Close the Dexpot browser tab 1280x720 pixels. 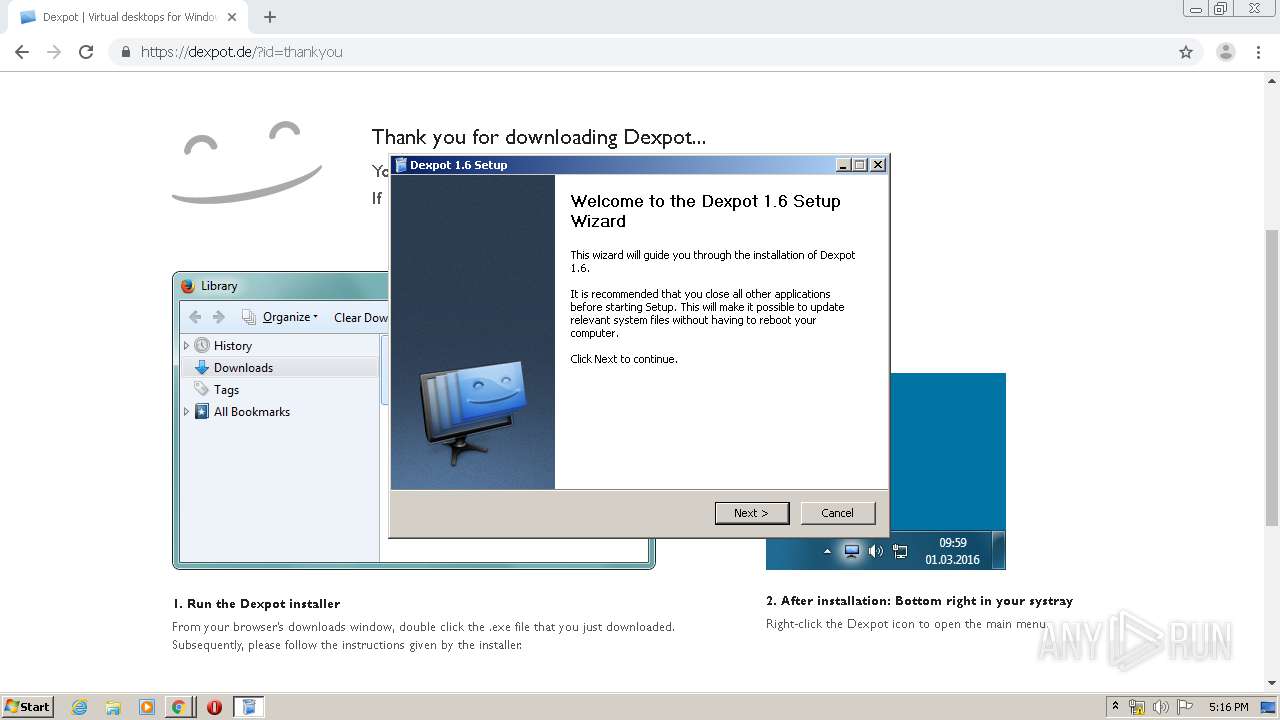coord(232,17)
